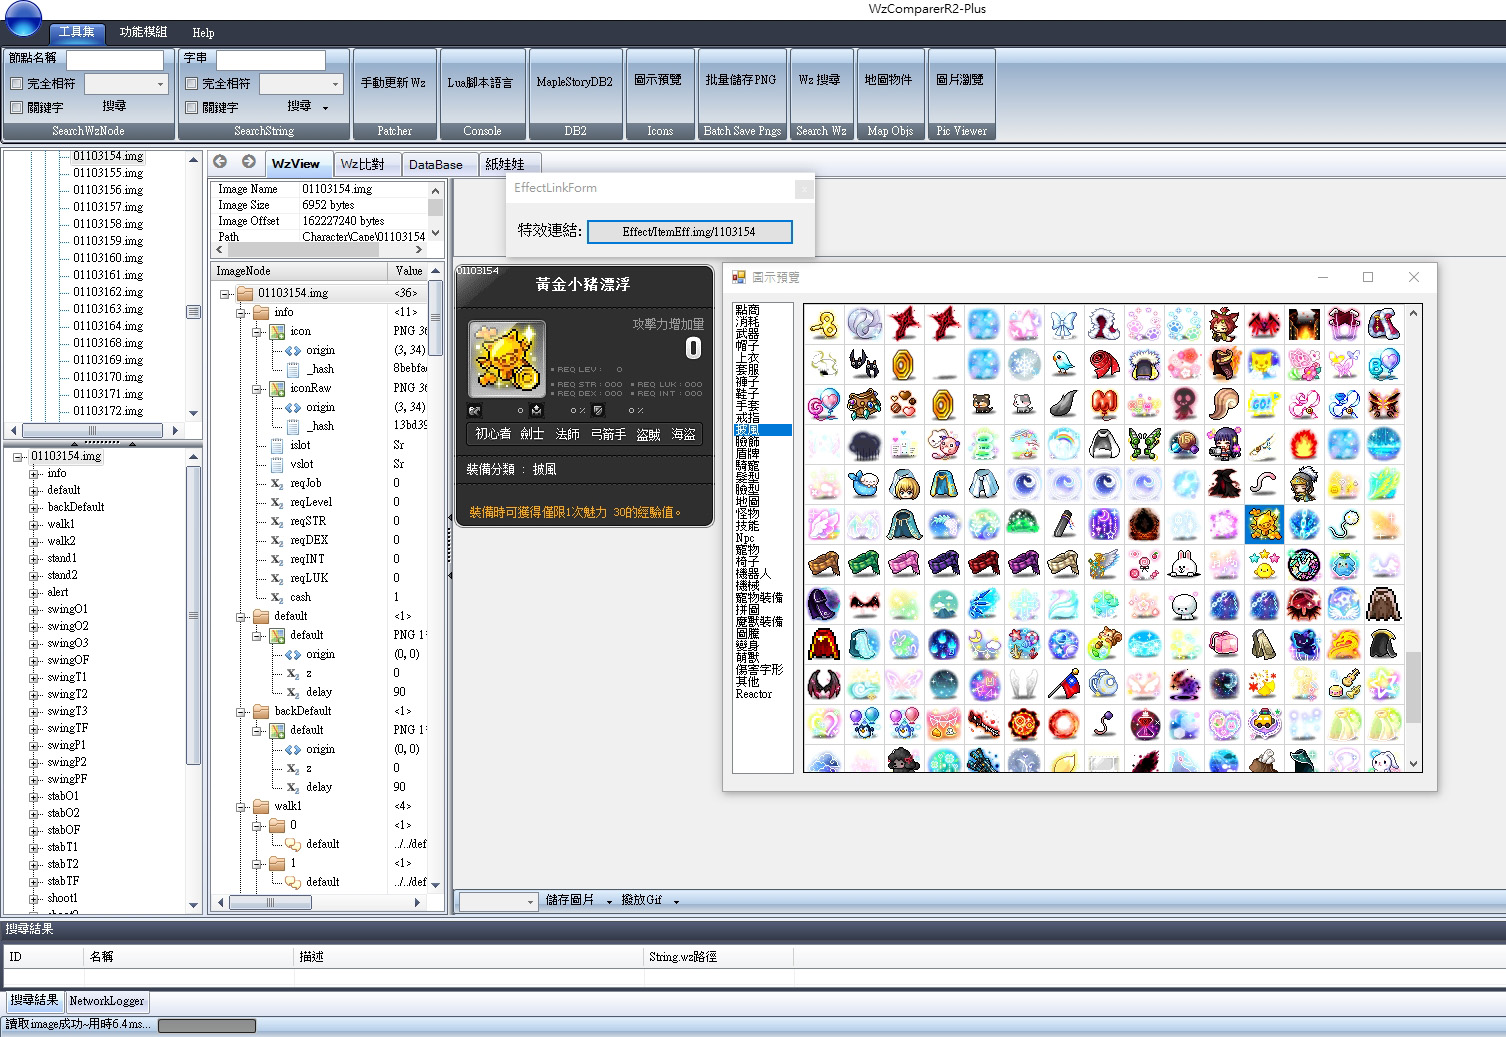
Task: Collapse the walk1 node in ImageNode tree
Action: point(241,807)
